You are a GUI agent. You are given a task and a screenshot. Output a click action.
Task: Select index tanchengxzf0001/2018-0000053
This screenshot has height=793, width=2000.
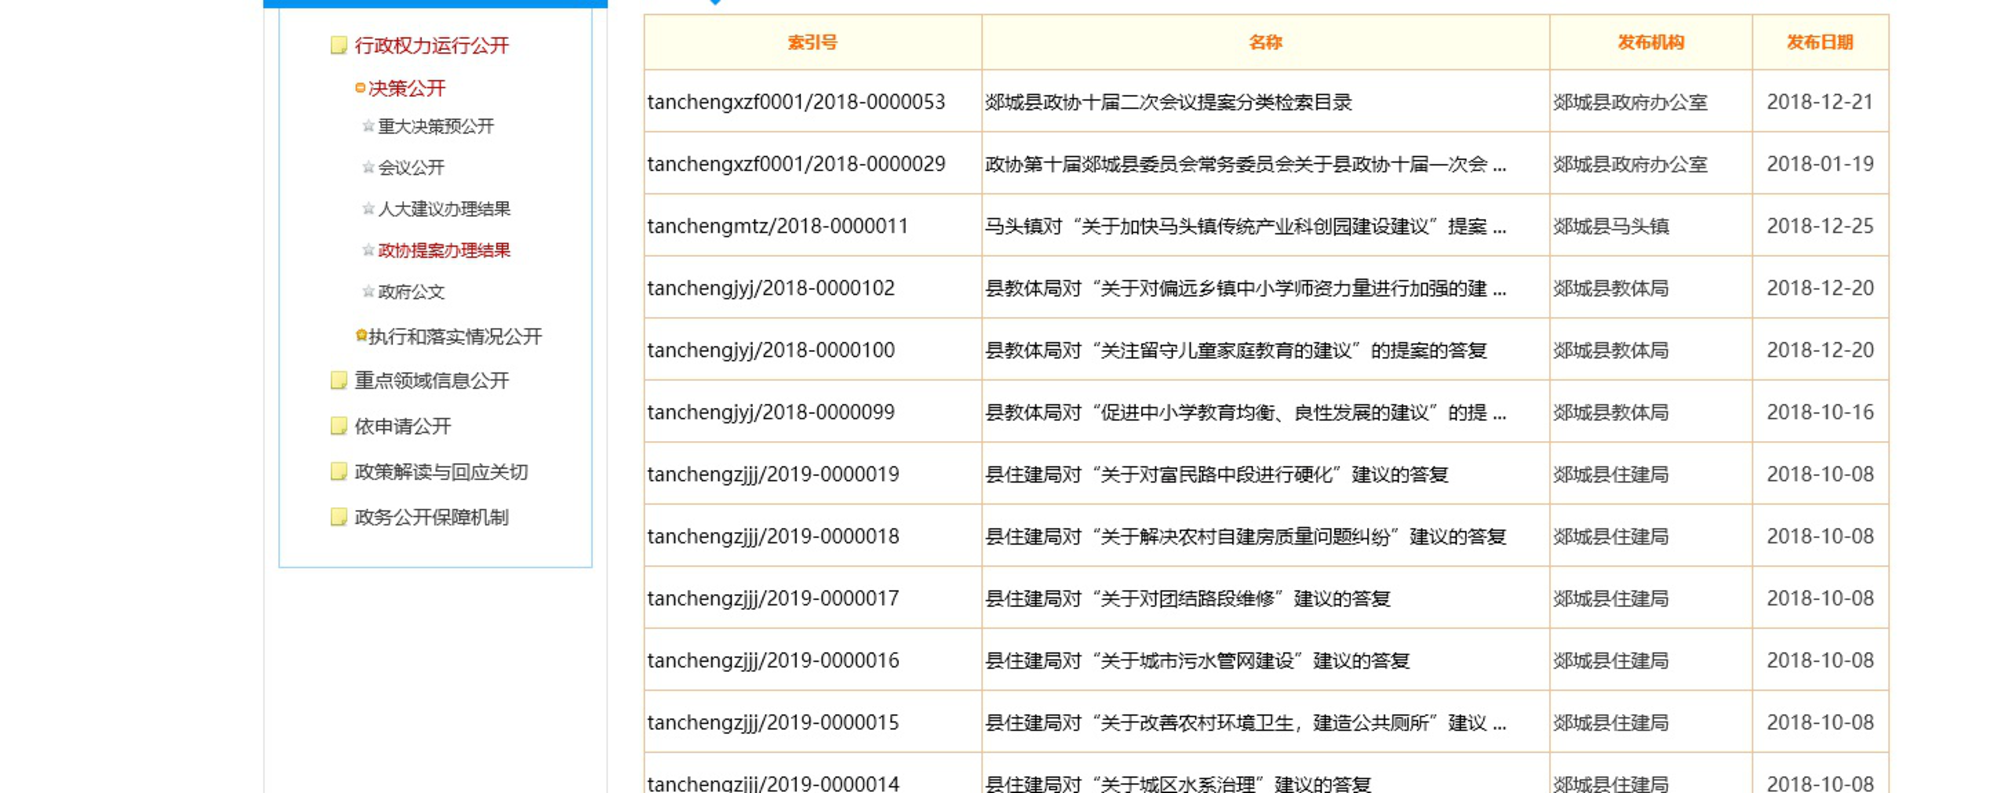click(x=796, y=102)
